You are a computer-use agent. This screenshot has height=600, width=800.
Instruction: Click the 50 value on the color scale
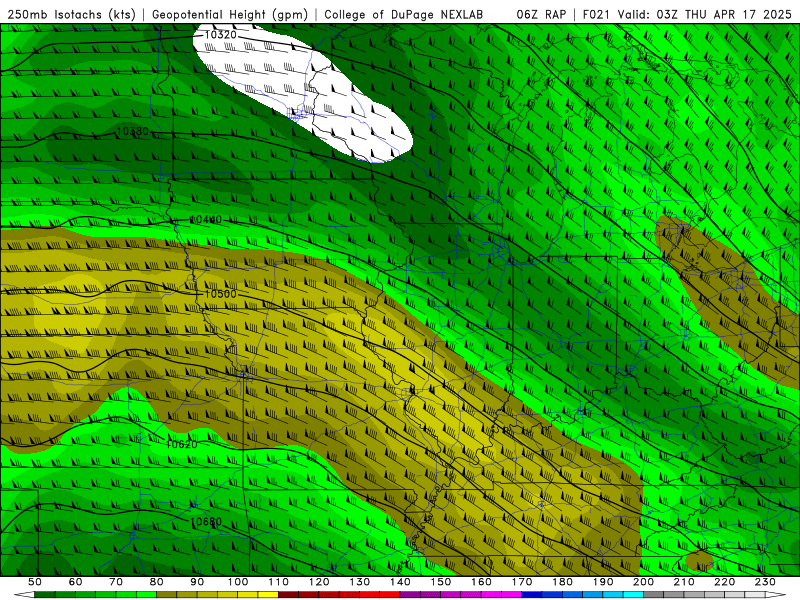tap(35, 582)
